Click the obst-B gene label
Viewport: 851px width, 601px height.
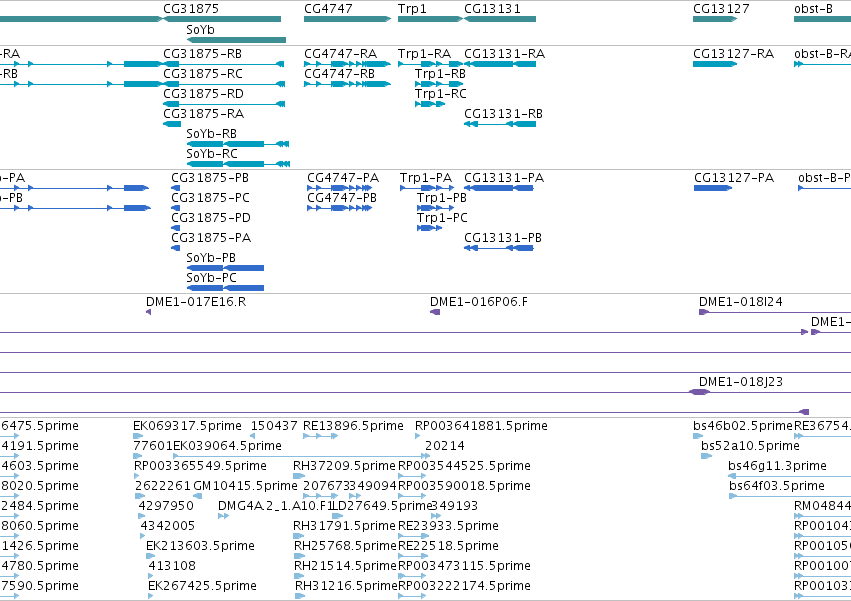click(x=813, y=9)
